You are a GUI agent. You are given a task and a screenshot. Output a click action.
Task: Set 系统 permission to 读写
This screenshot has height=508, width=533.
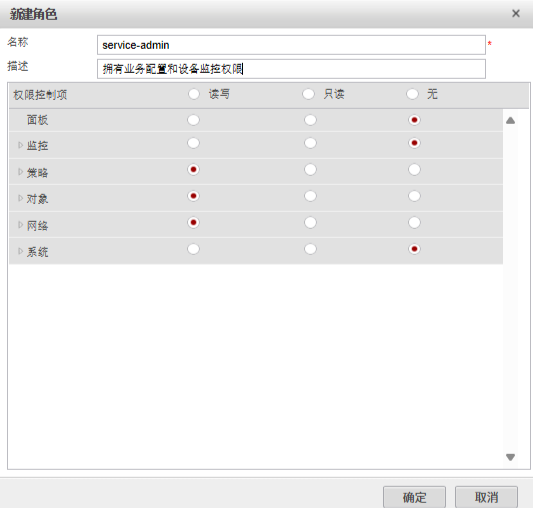tap(193, 249)
